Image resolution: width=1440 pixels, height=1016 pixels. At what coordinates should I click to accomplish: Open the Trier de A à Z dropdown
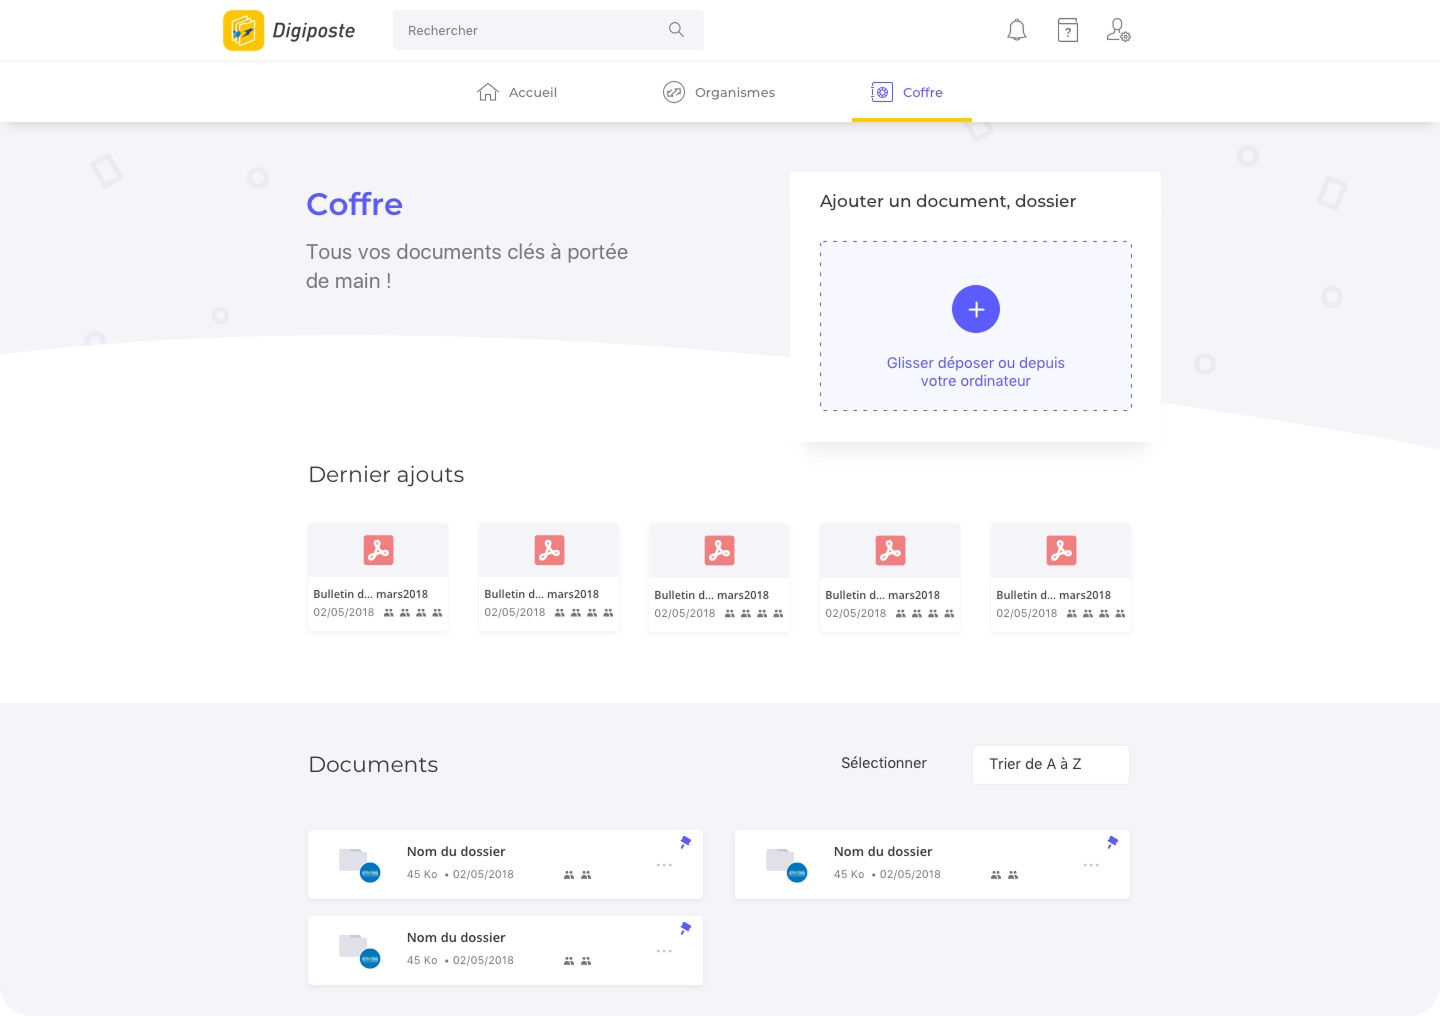click(x=1050, y=764)
